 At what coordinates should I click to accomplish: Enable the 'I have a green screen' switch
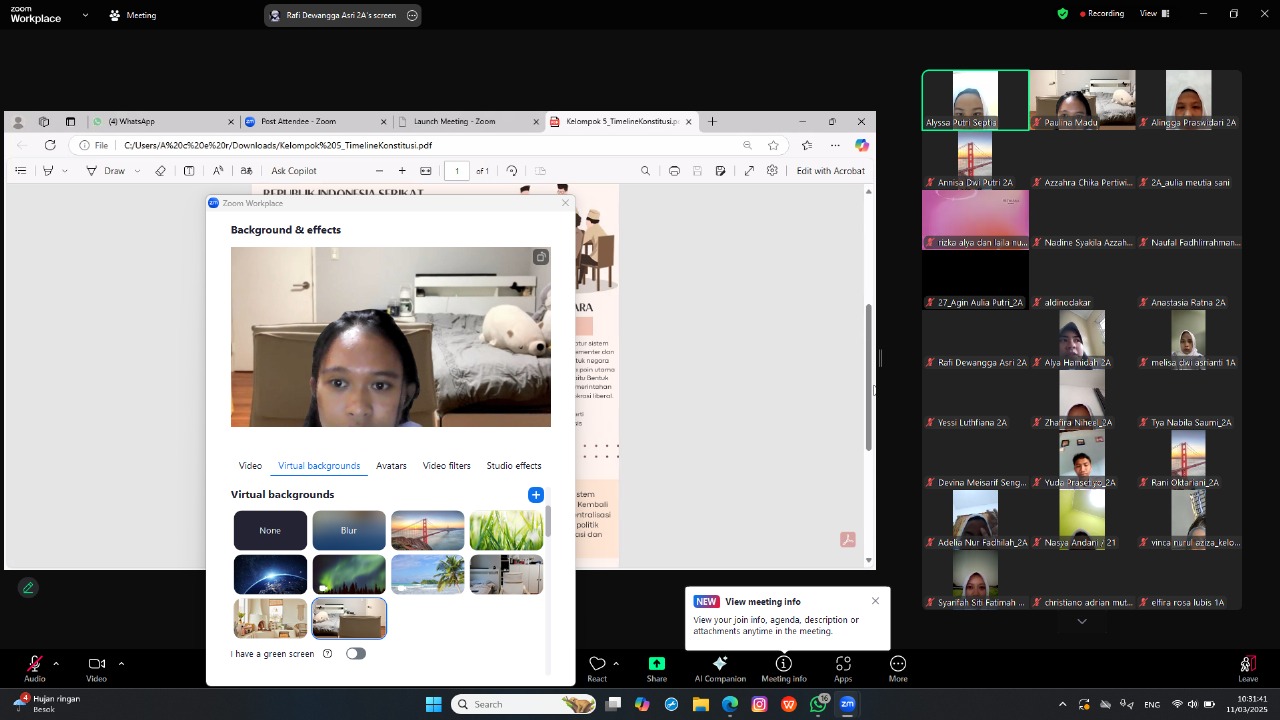point(355,654)
